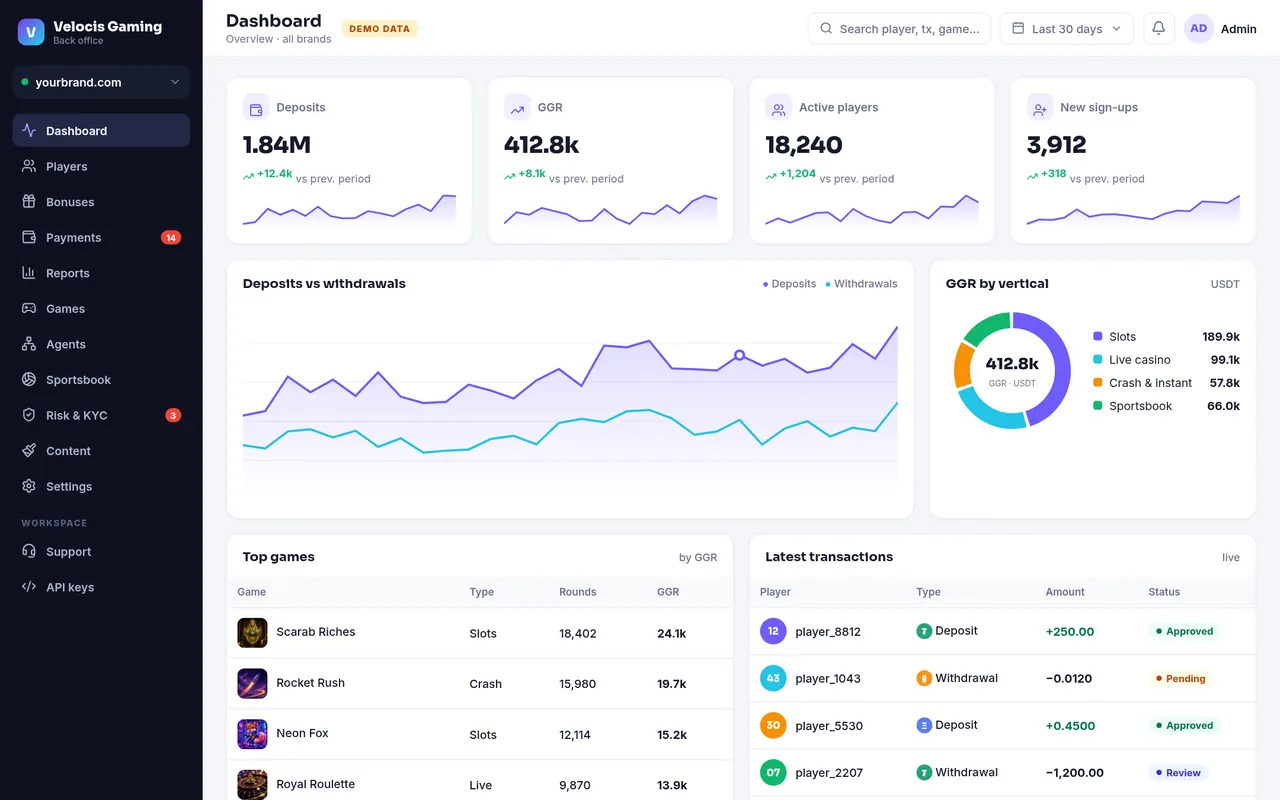
Task: Click the Slots purple legend swatch
Action: (1098, 337)
